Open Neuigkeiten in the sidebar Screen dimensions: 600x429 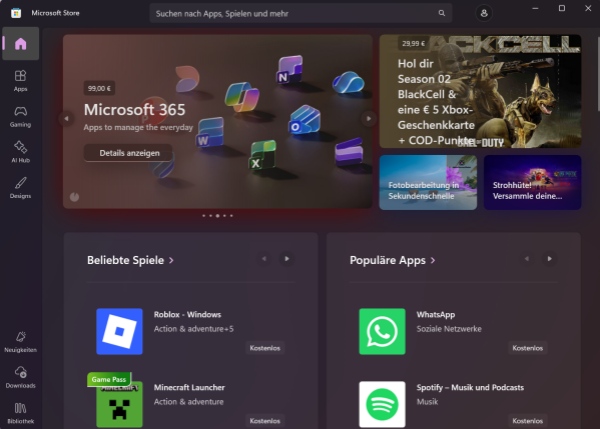(x=21, y=342)
